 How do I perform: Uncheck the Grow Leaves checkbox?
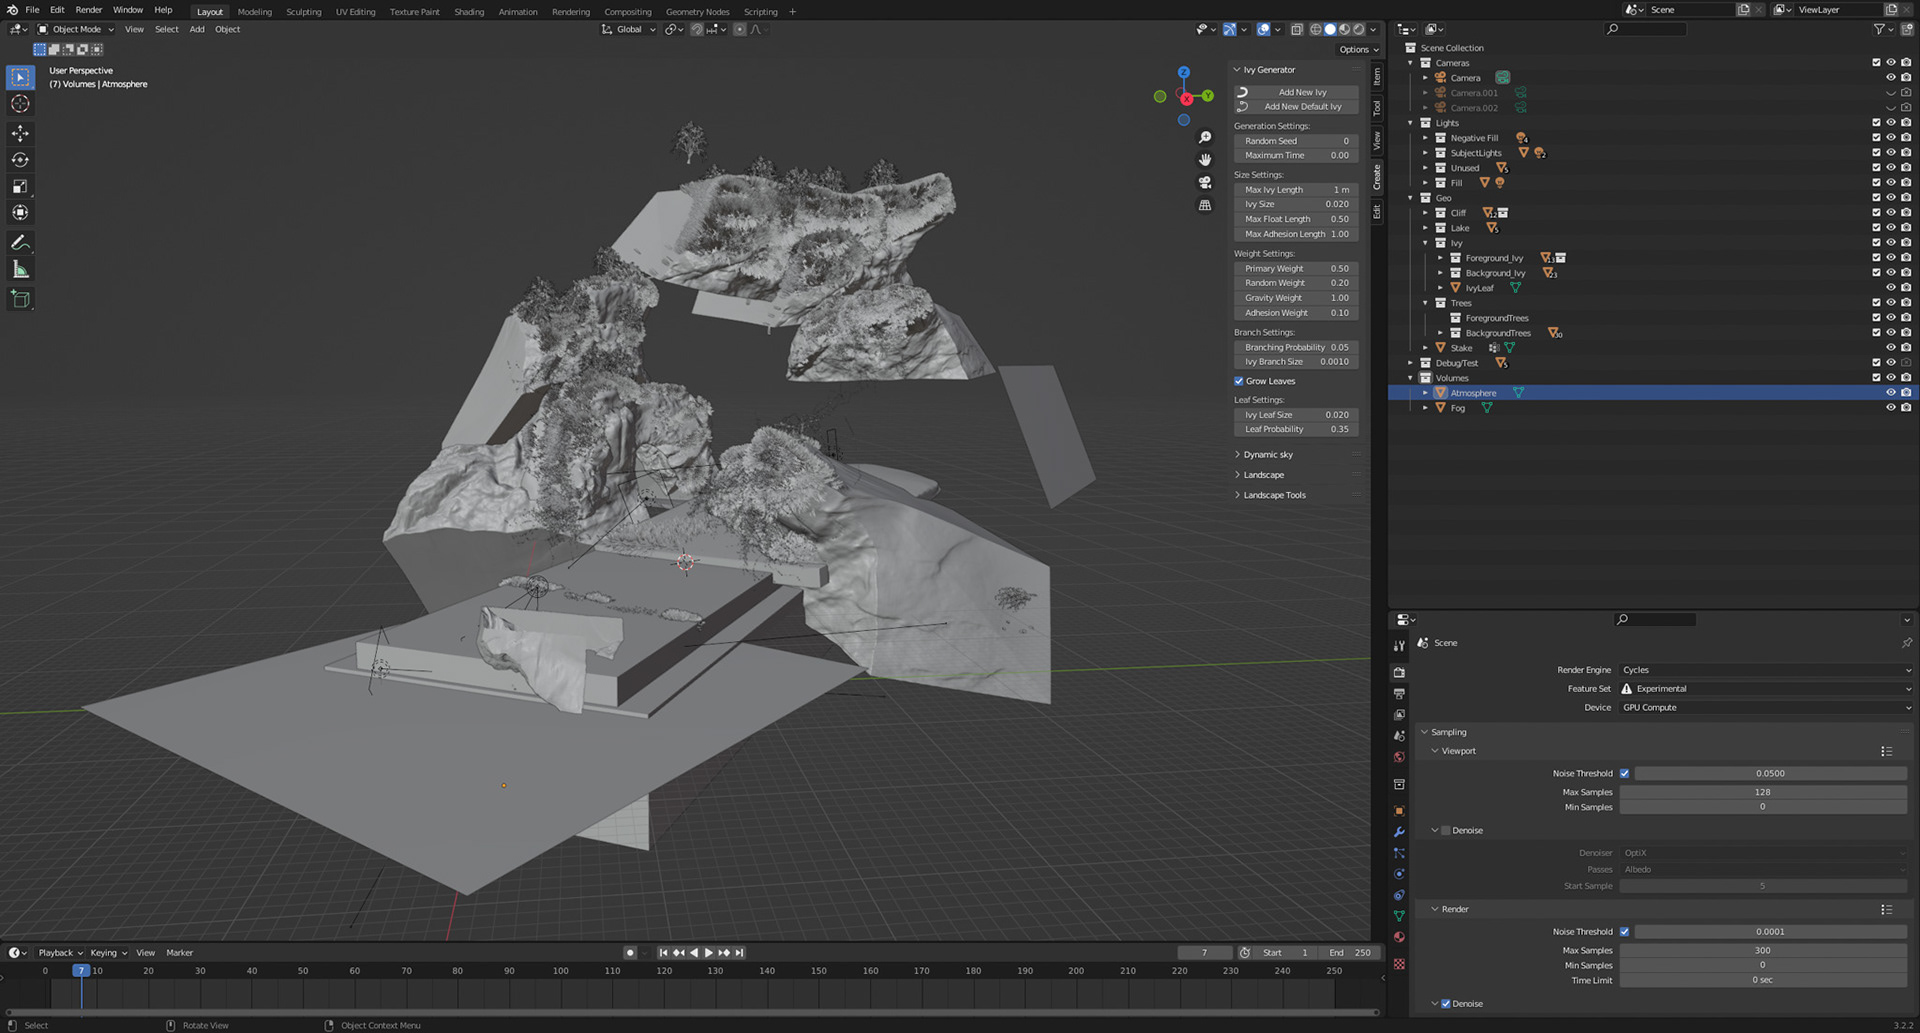[1239, 381]
